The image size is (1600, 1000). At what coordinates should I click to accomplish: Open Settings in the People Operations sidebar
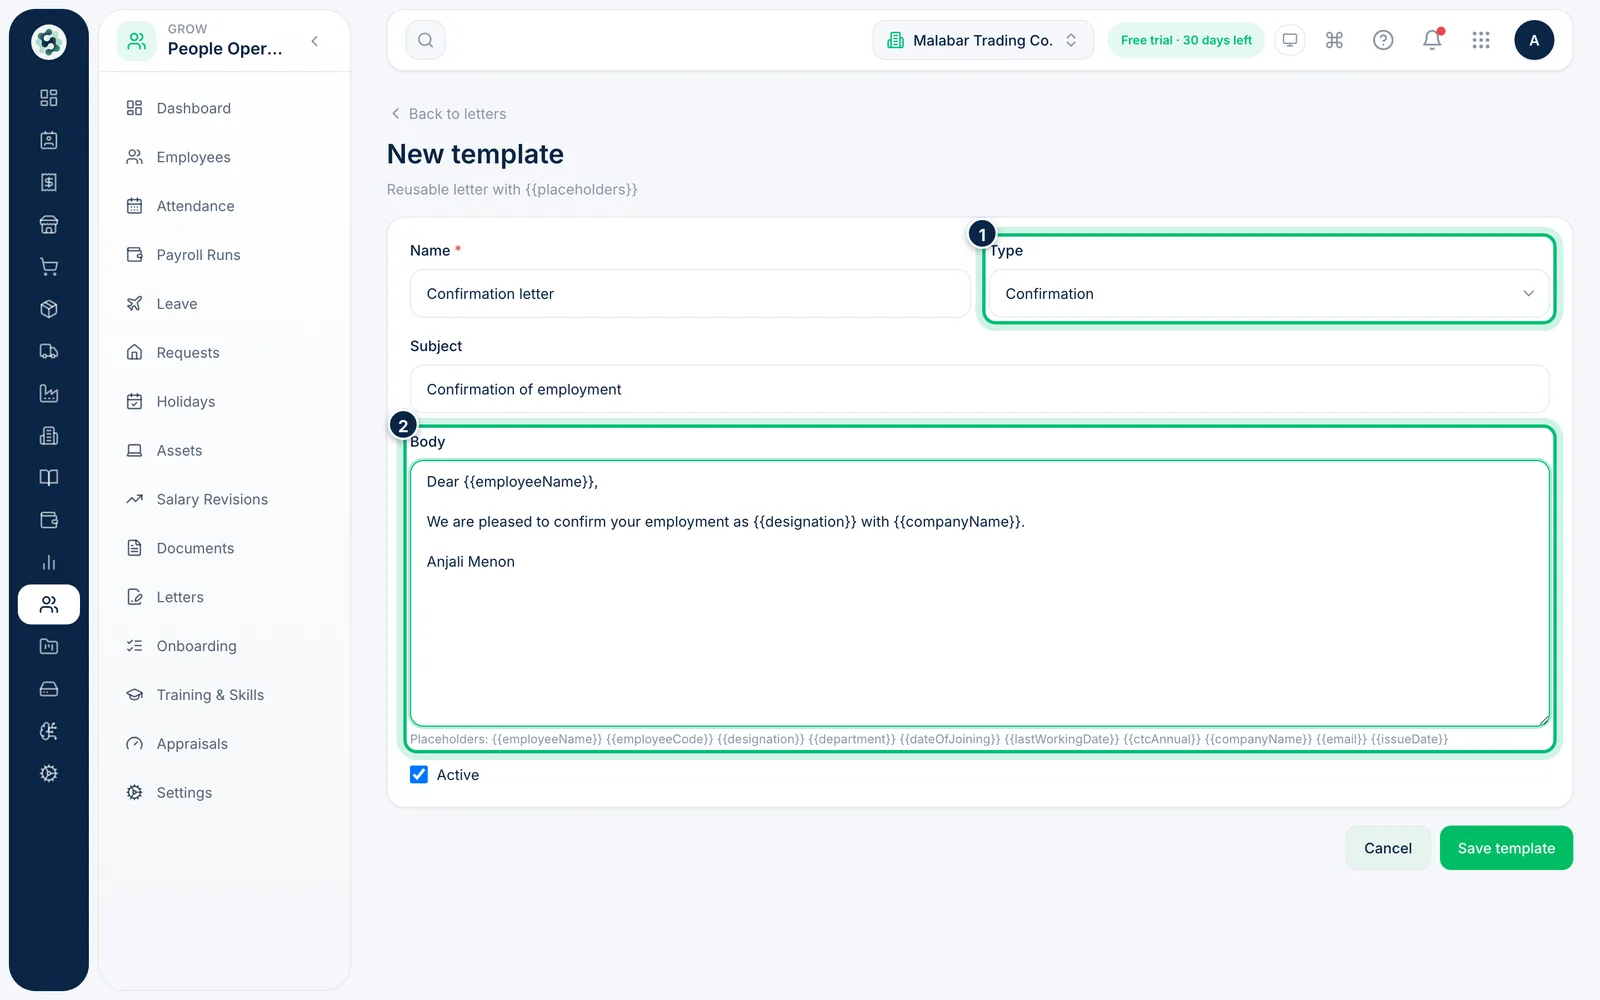tap(224, 793)
